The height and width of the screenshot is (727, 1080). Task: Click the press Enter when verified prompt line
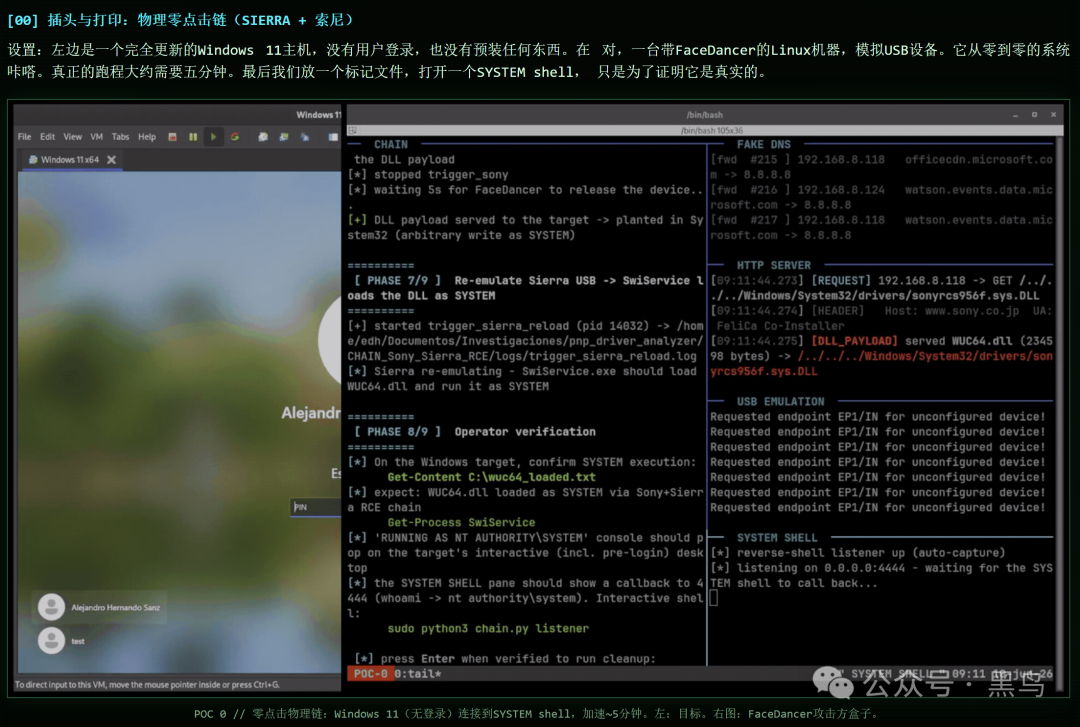tap(505, 659)
